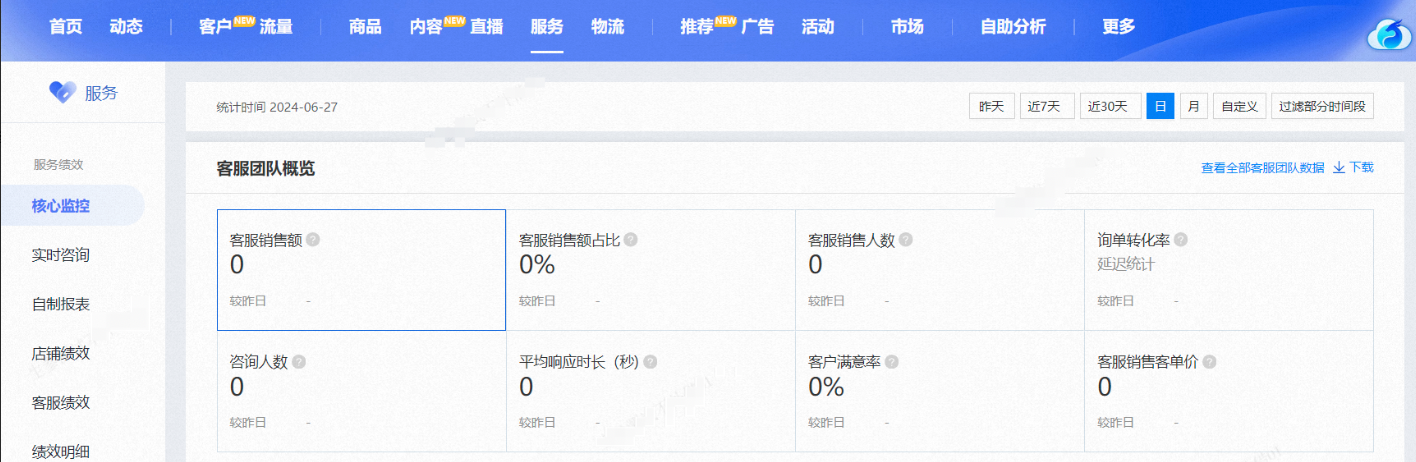1416x462 pixels.
Task: Select the 客服销售额 metric card
Action: coord(361,270)
